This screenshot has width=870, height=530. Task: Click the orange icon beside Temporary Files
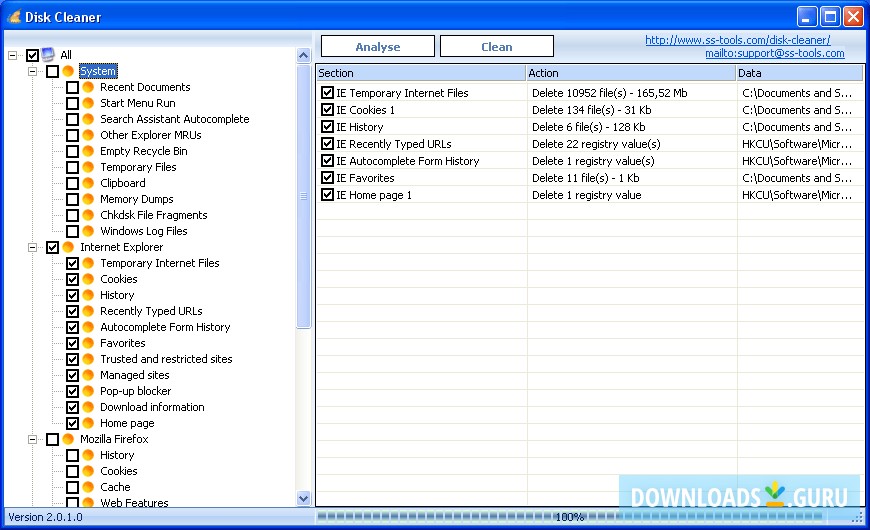88,167
